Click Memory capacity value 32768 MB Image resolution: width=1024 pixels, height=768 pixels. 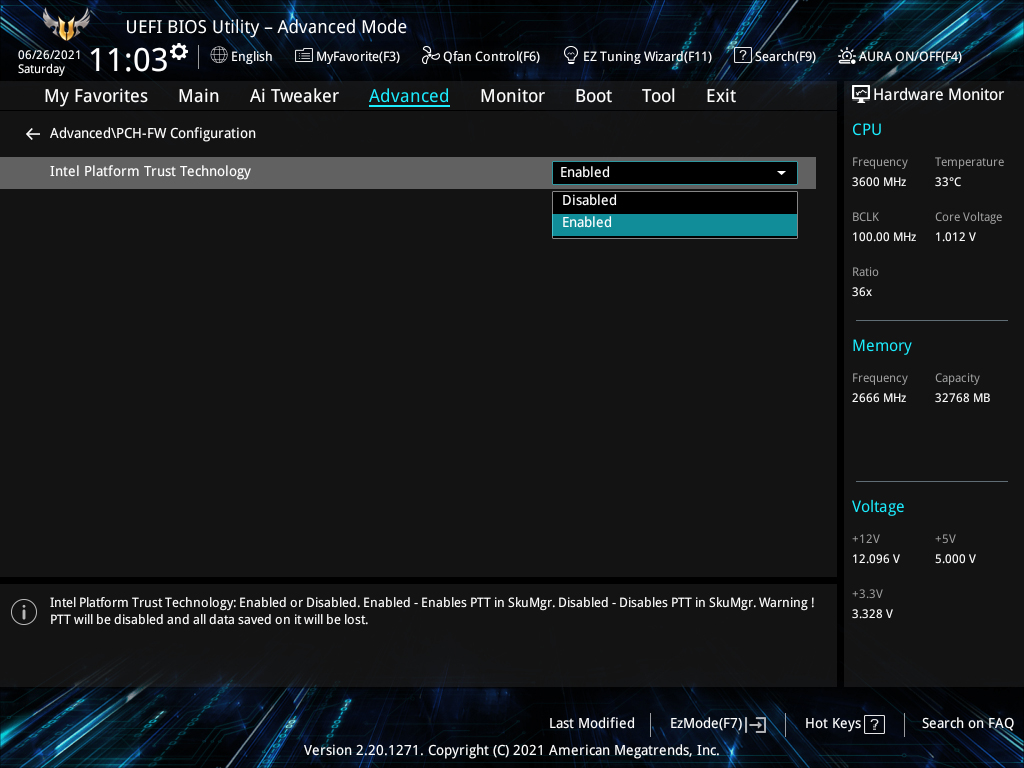(x=962, y=398)
